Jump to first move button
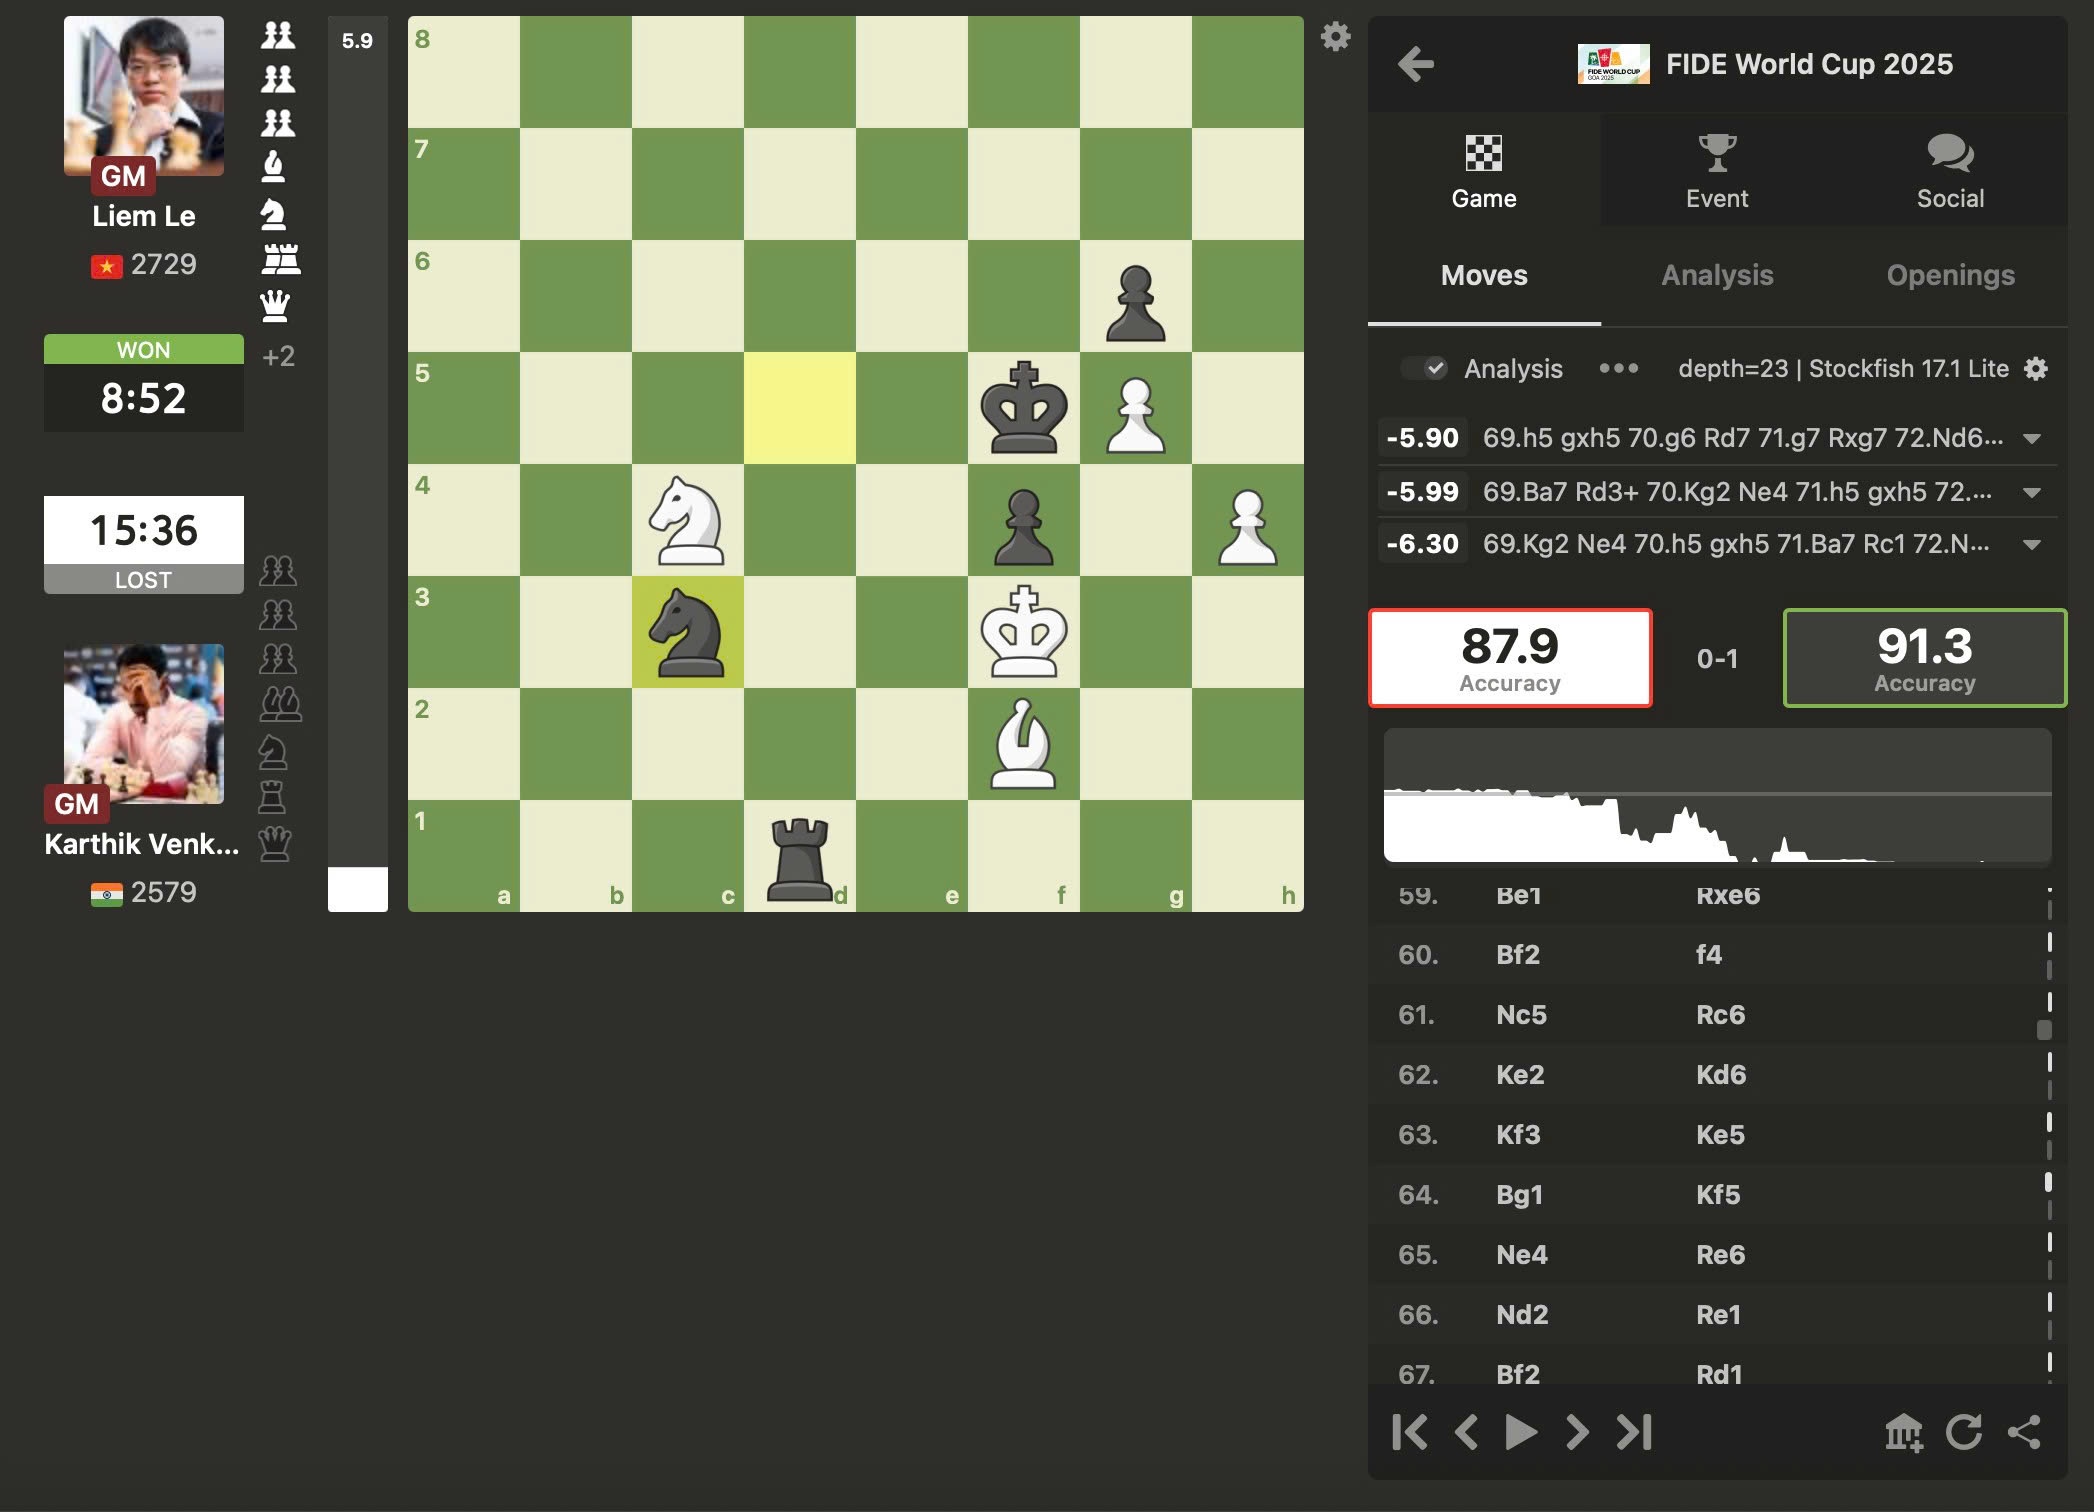Screen dimensions: 2094x1512 click(x=1409, y=1432)
